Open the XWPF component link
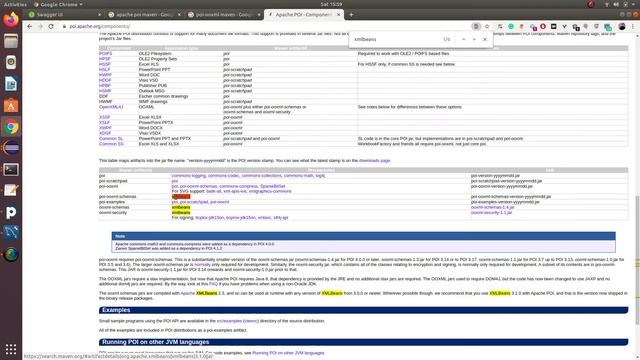Image resolution: width=640 pixels, height=360 pixels. pyautogui.click(x=105, y=128)
